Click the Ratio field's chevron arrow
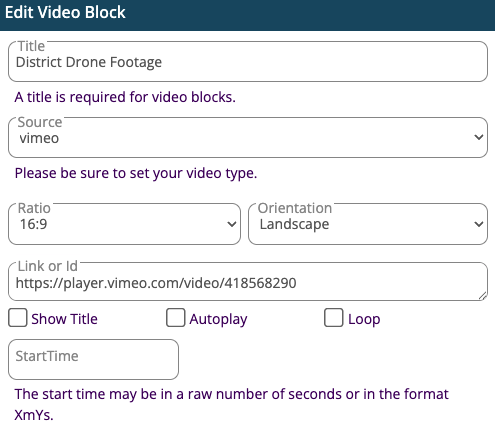 (x=232, y=224)
